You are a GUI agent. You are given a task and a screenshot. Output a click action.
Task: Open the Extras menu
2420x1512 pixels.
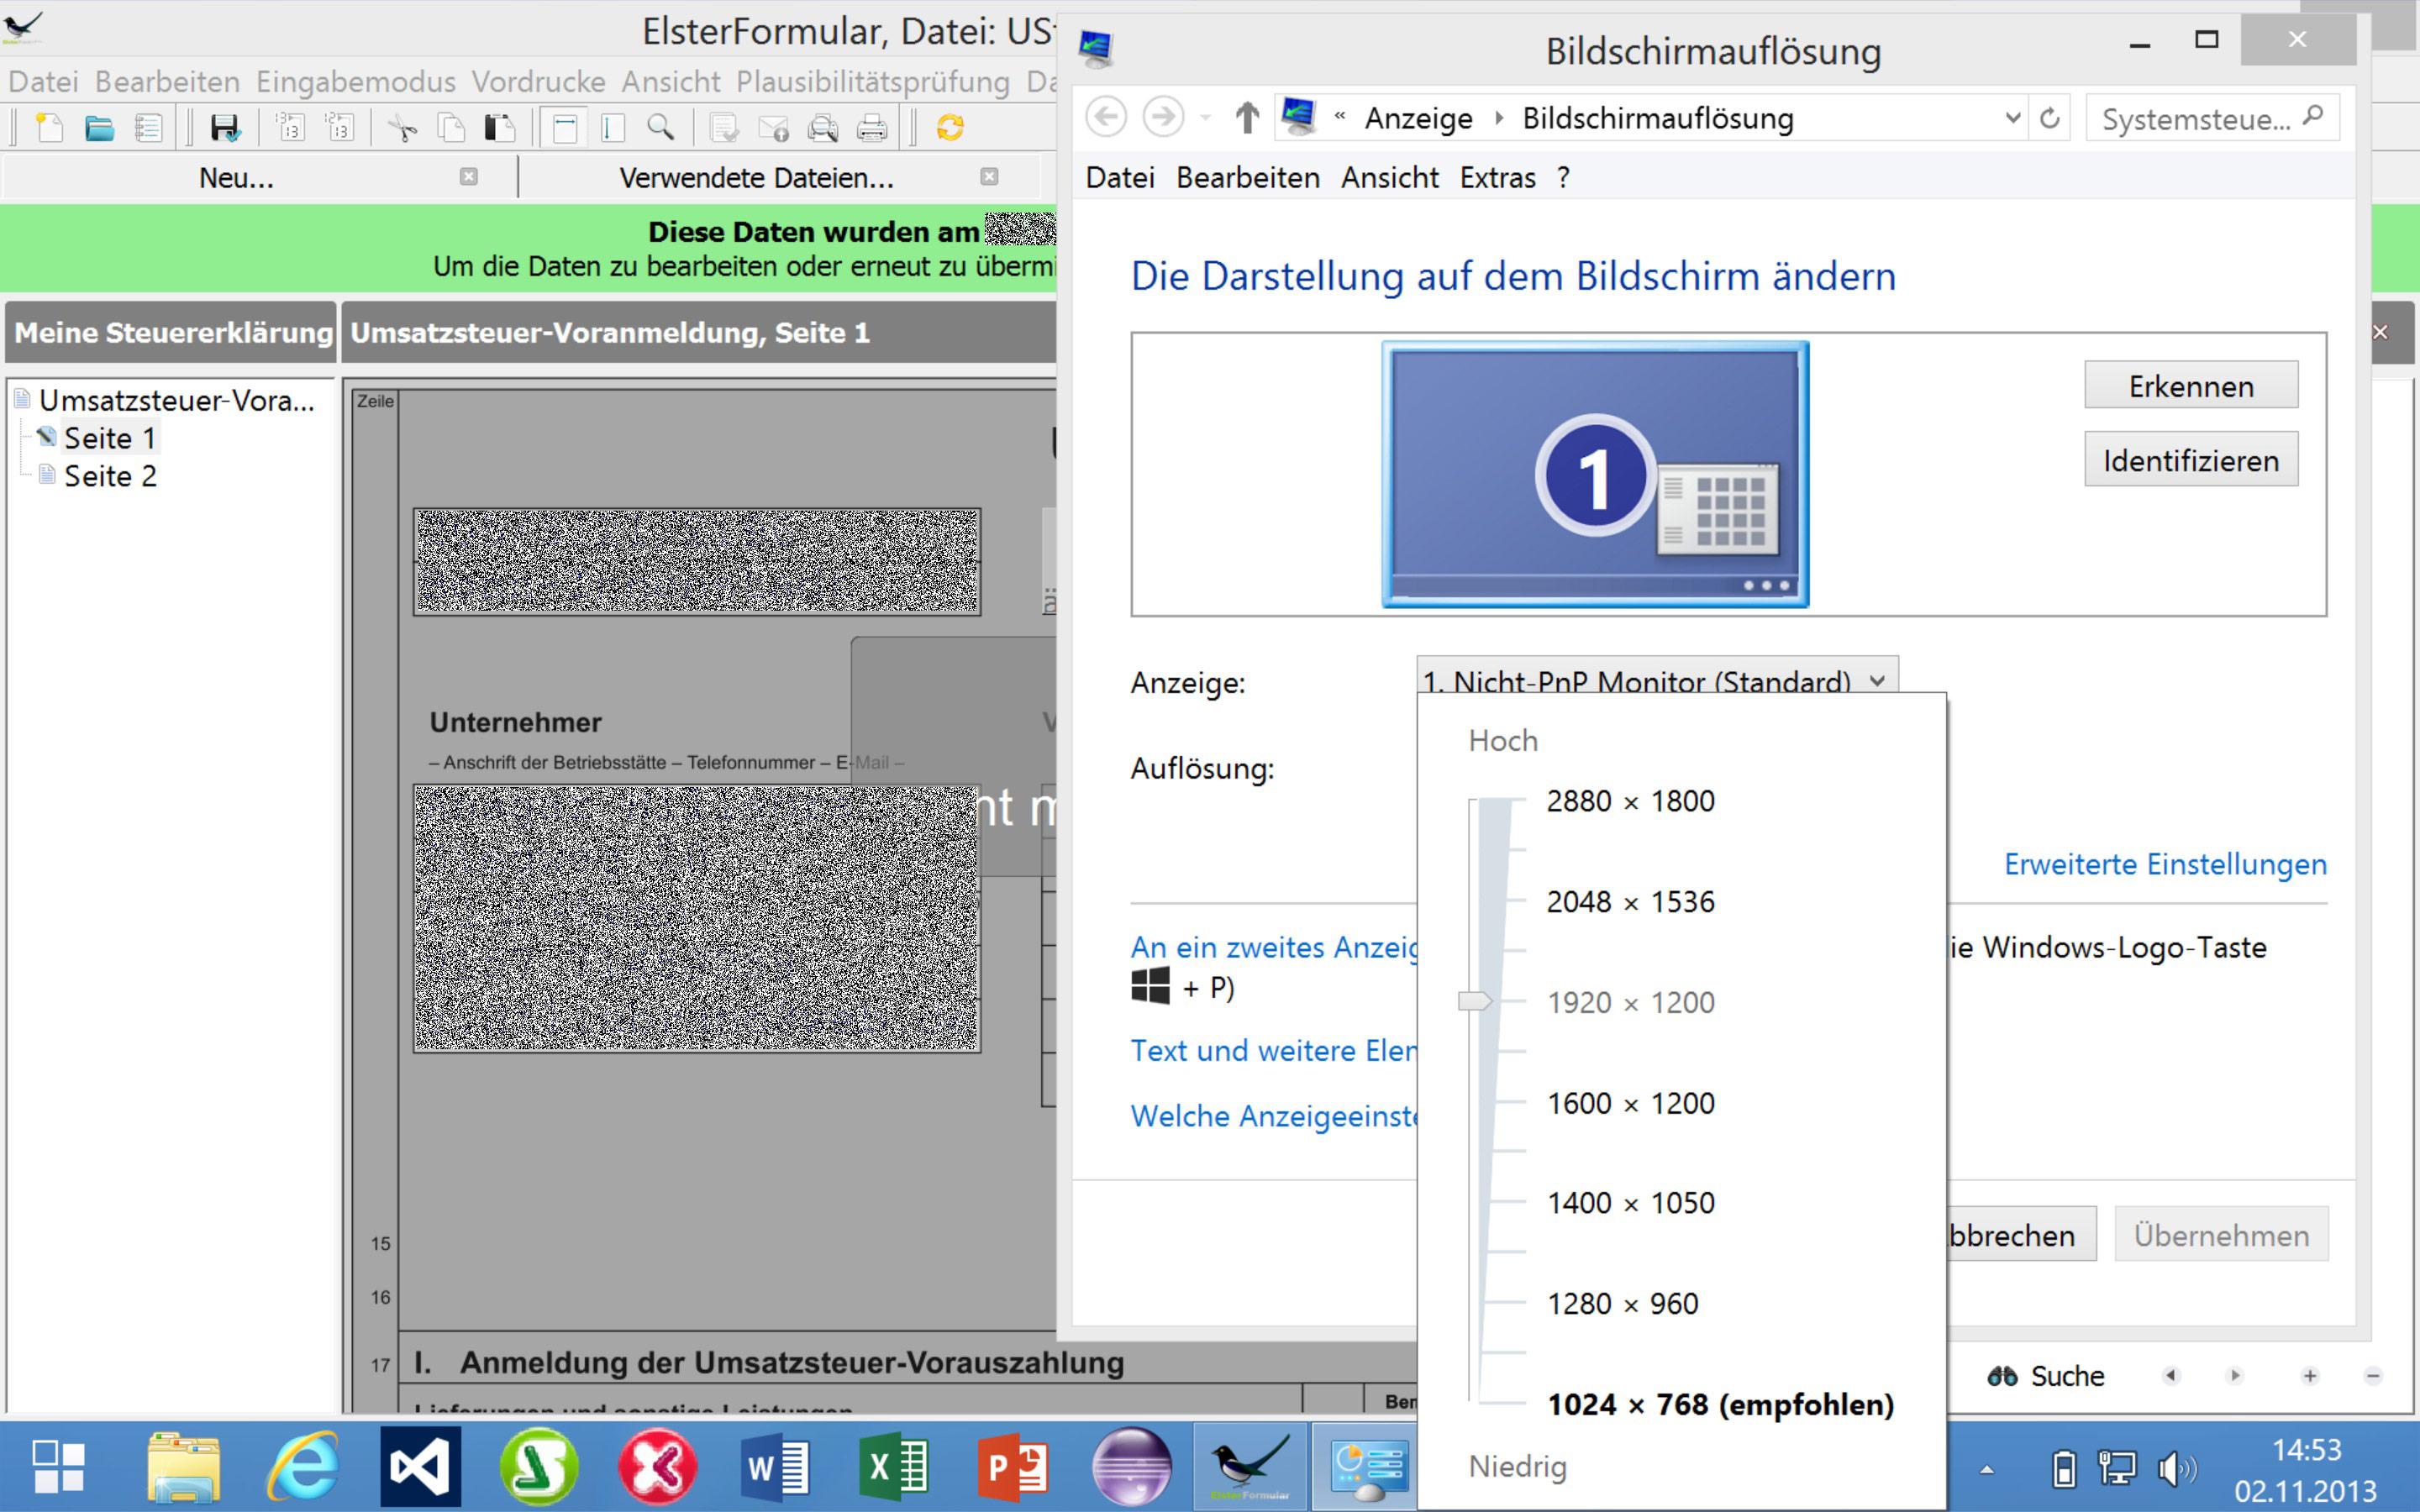pyautogui.click(x=1497, y=178)
